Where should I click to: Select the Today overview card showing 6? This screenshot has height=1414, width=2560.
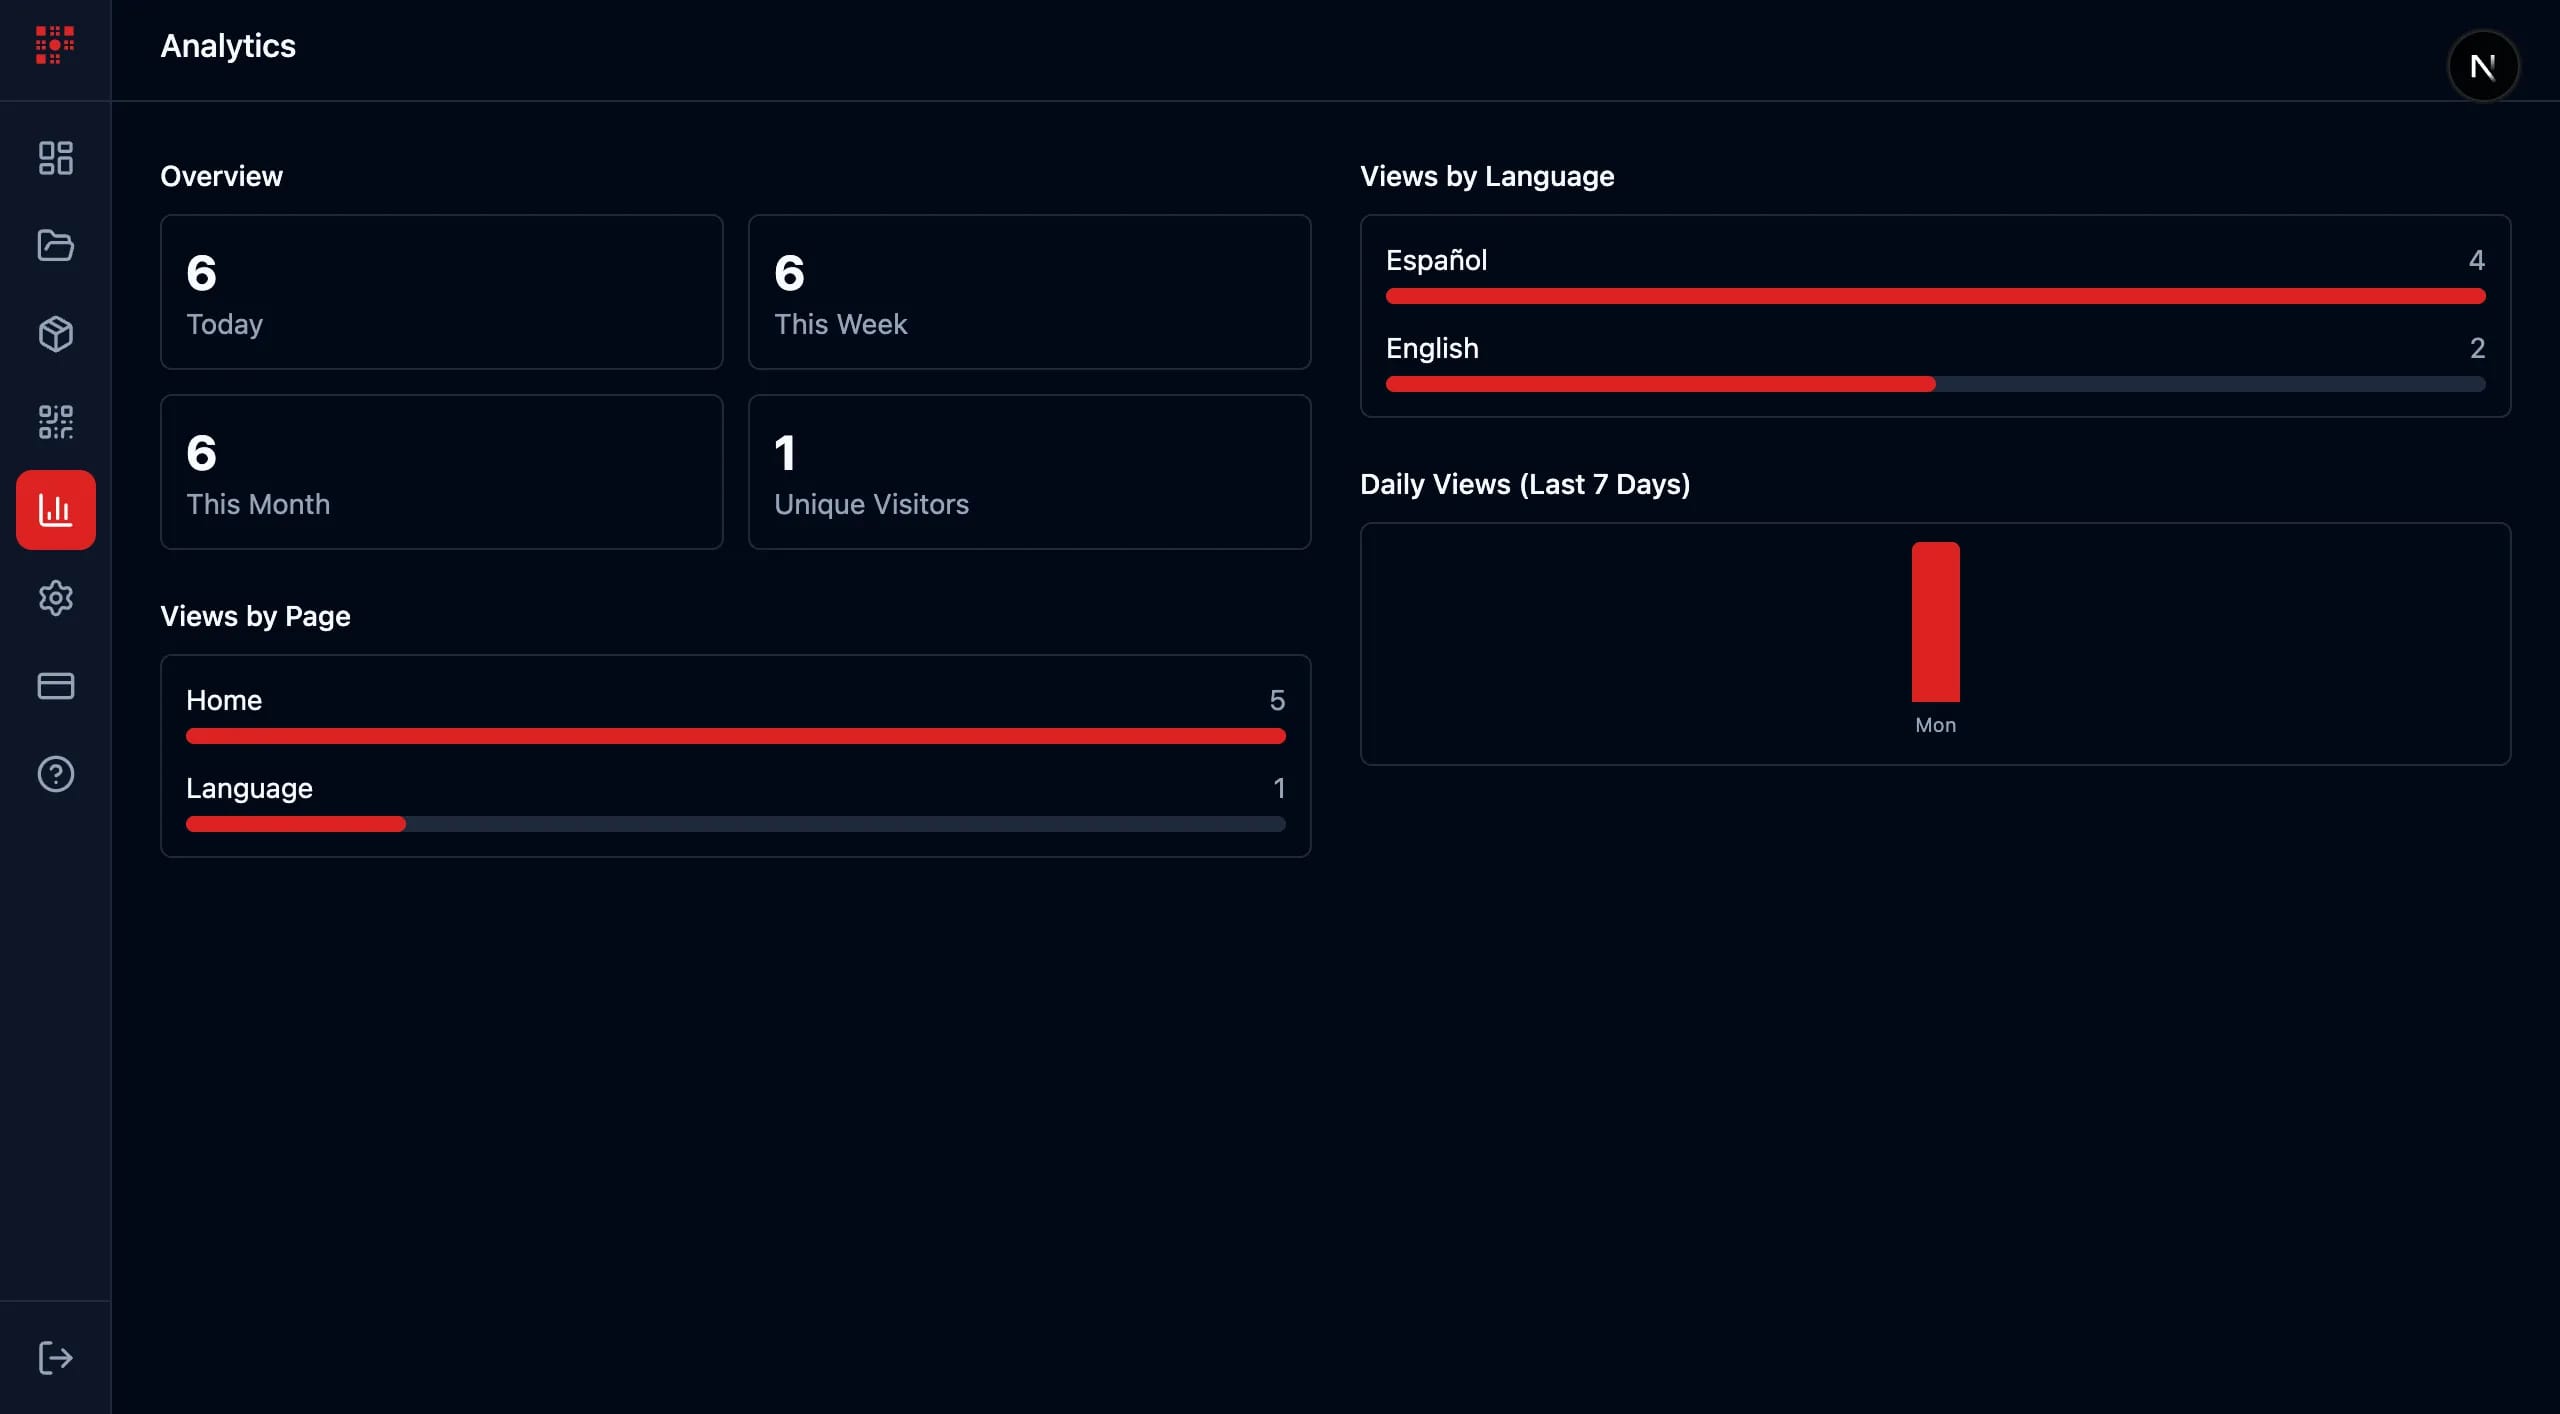point(440,292)
